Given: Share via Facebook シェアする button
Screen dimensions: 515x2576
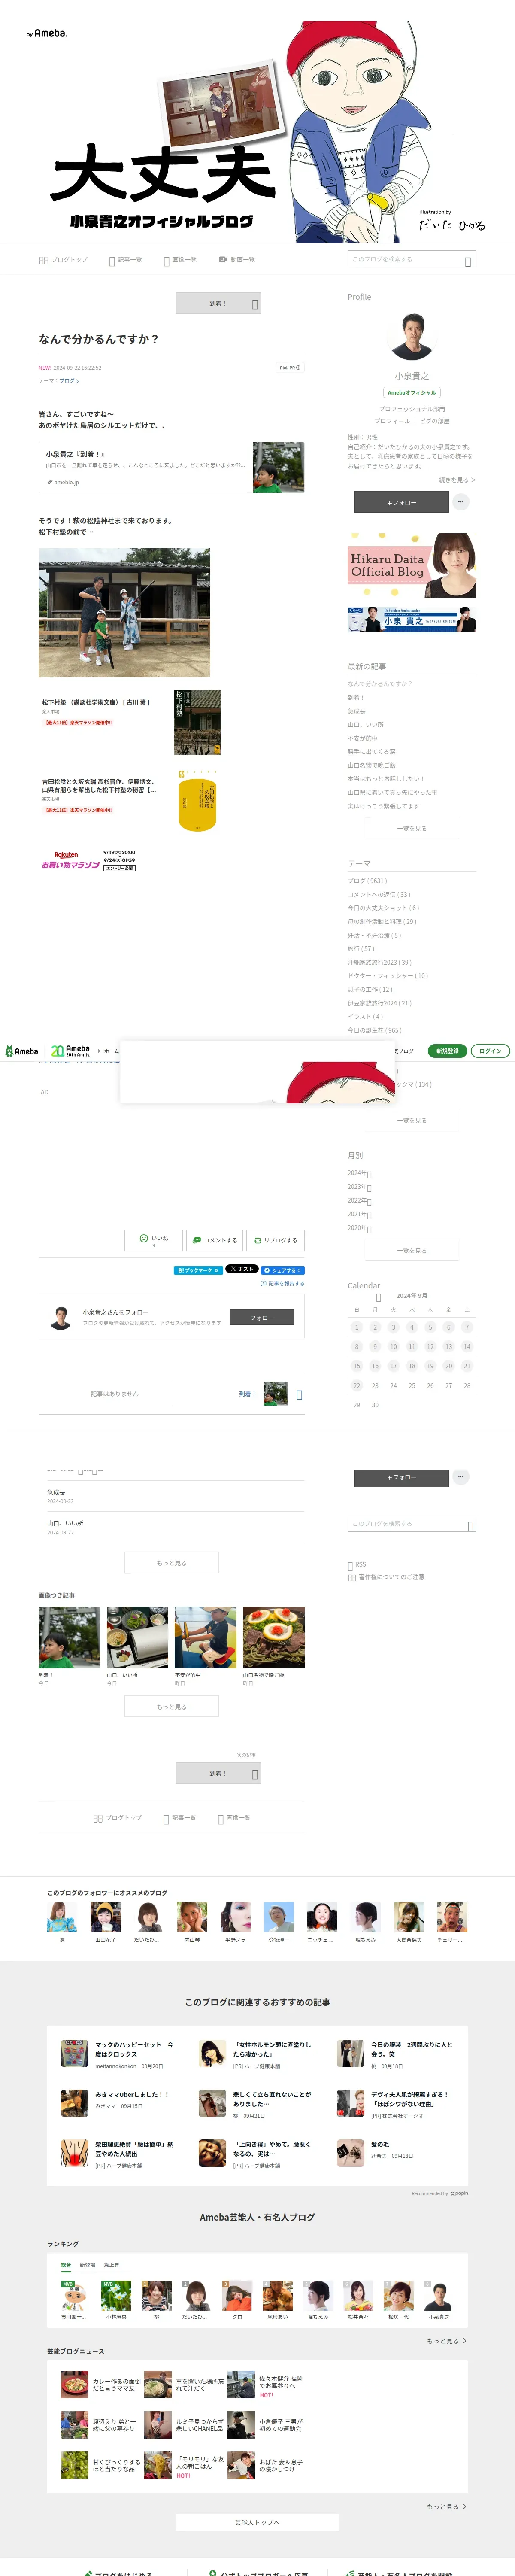Looking at the screenshot, I should 283,1270.
